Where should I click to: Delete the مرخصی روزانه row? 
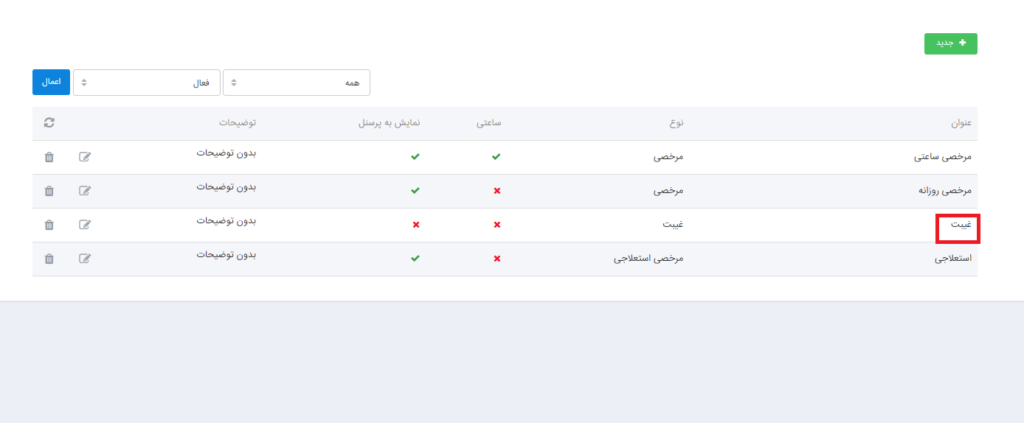coord(49,191)
